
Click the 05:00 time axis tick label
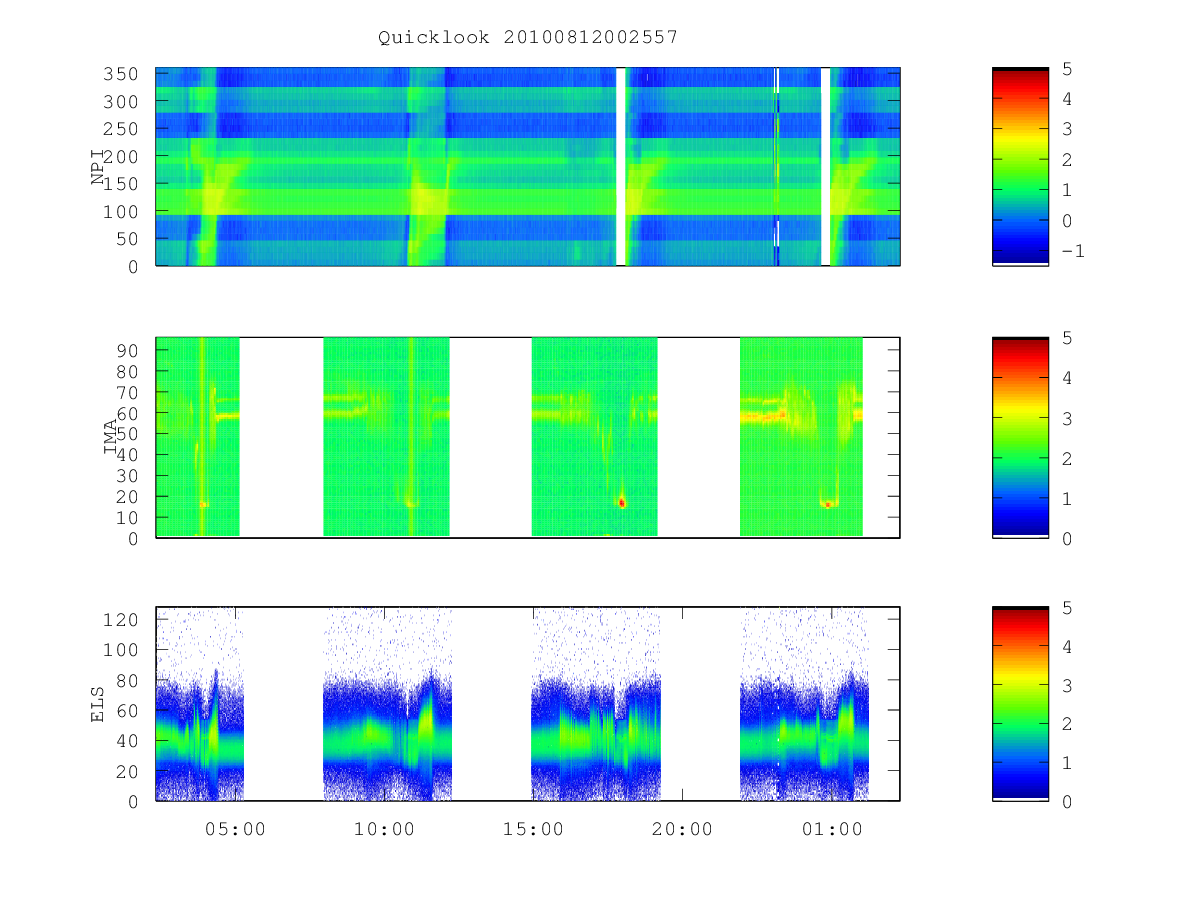click(x=235, y=829)
